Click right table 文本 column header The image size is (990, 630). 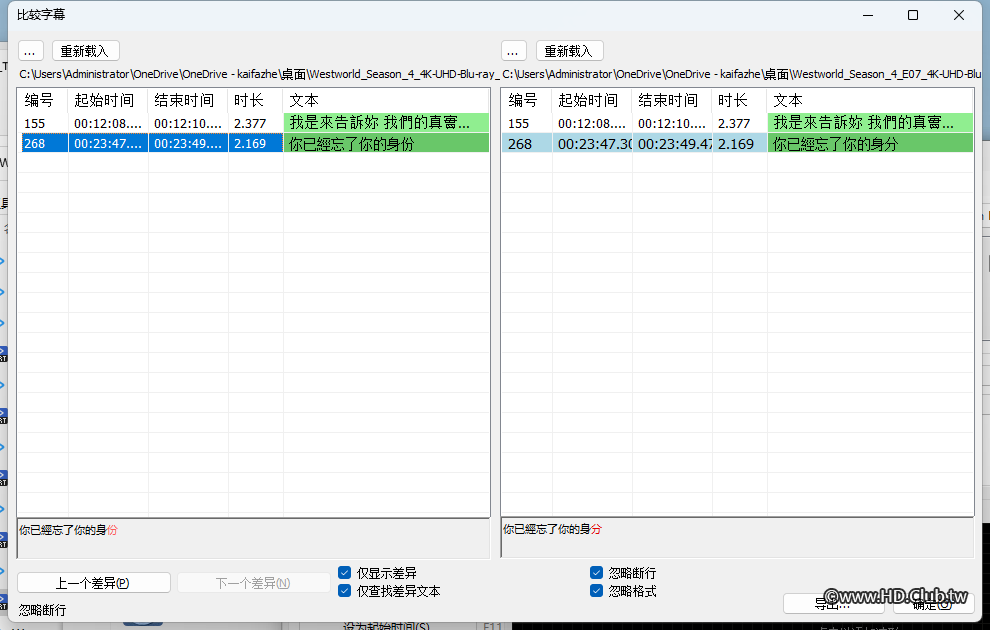[x=870, y=100]
